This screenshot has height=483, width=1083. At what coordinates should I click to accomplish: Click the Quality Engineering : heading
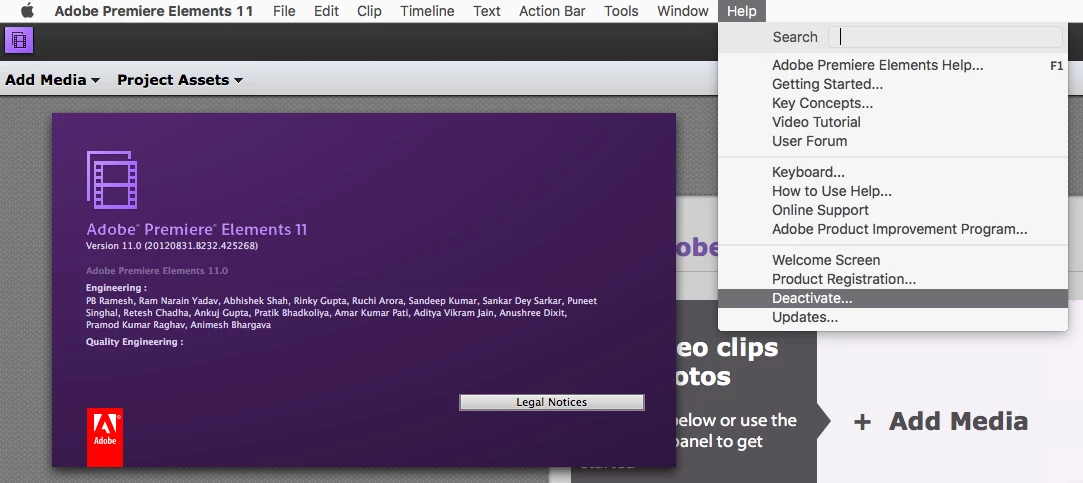(135, 341)
